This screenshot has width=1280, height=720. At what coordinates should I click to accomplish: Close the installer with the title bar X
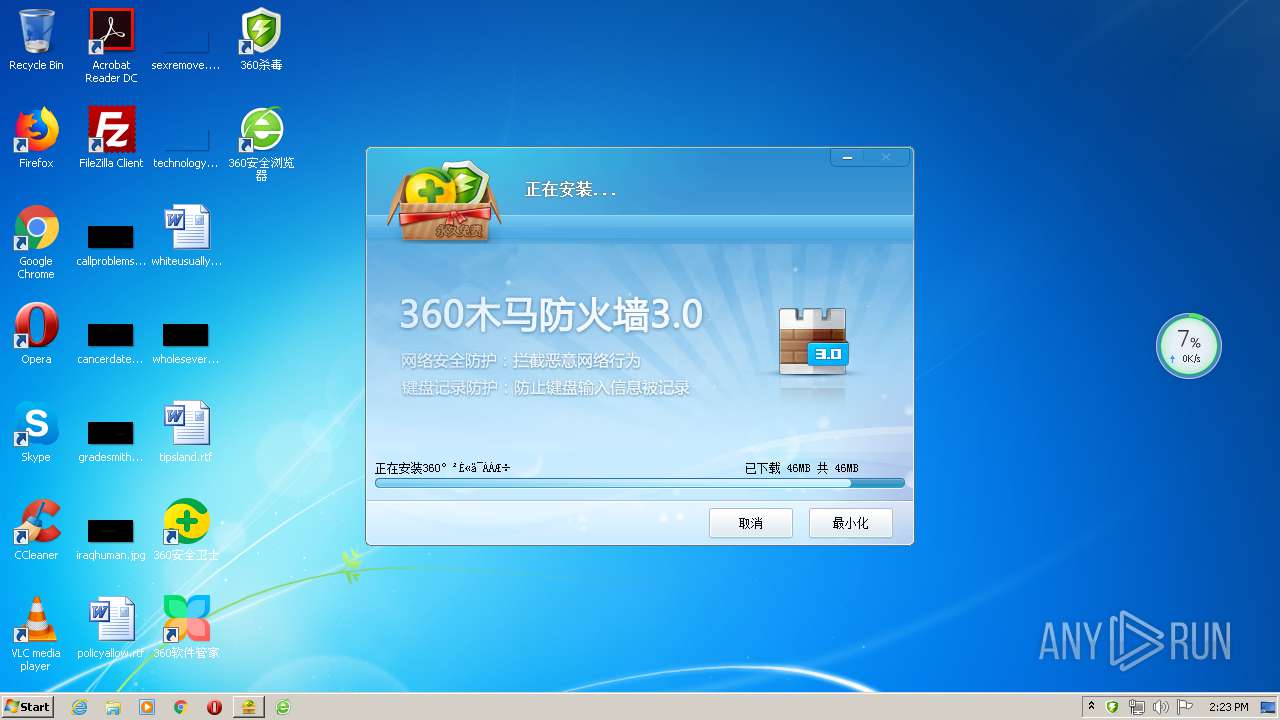(886, 157)
